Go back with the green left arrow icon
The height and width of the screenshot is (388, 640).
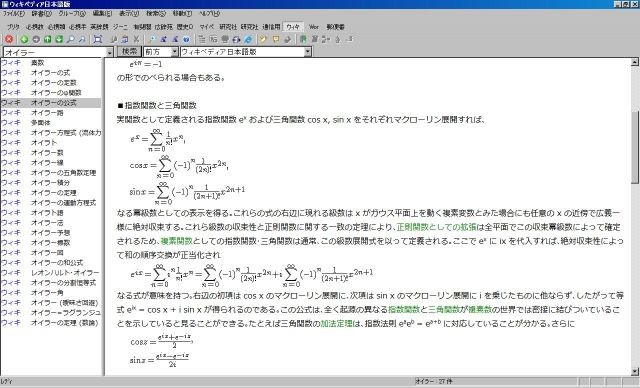tap(24, 39)
